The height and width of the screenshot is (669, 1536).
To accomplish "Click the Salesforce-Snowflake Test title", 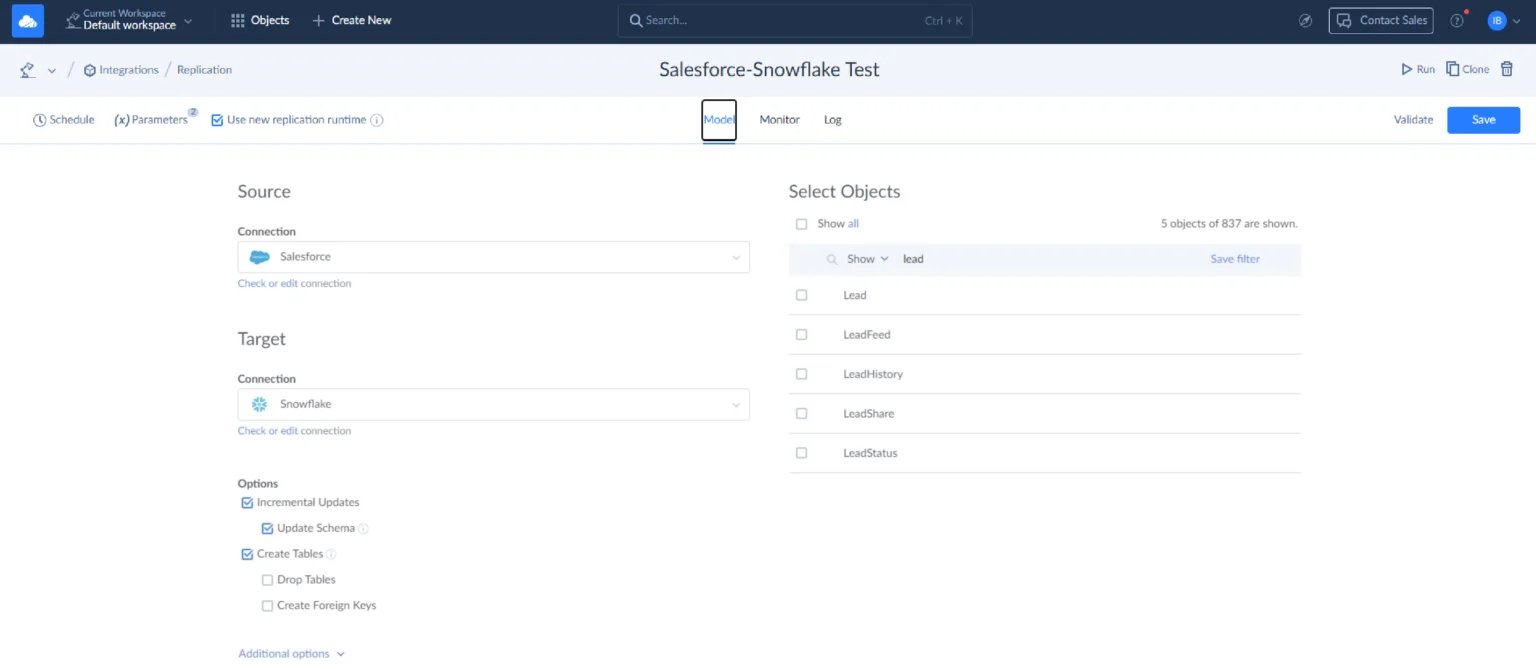I will pyautogui.click(x=769, y=70).
